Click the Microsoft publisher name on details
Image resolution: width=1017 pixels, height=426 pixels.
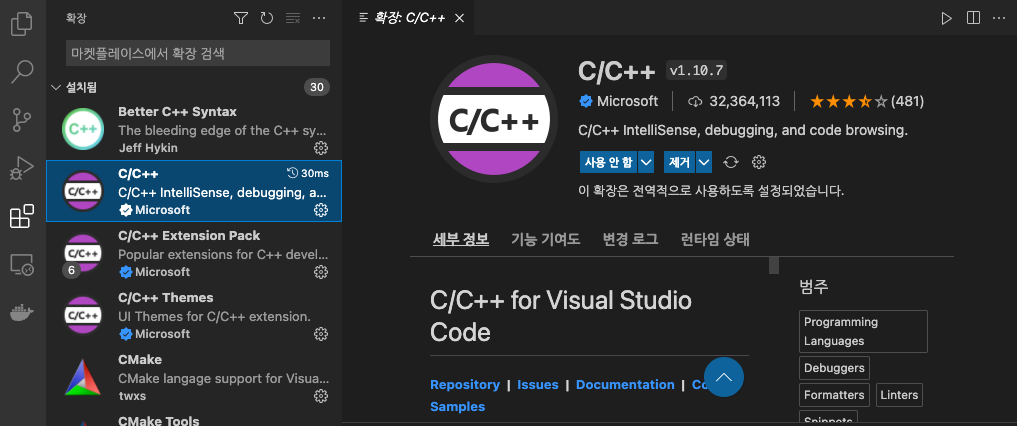[x=627, y=101]
